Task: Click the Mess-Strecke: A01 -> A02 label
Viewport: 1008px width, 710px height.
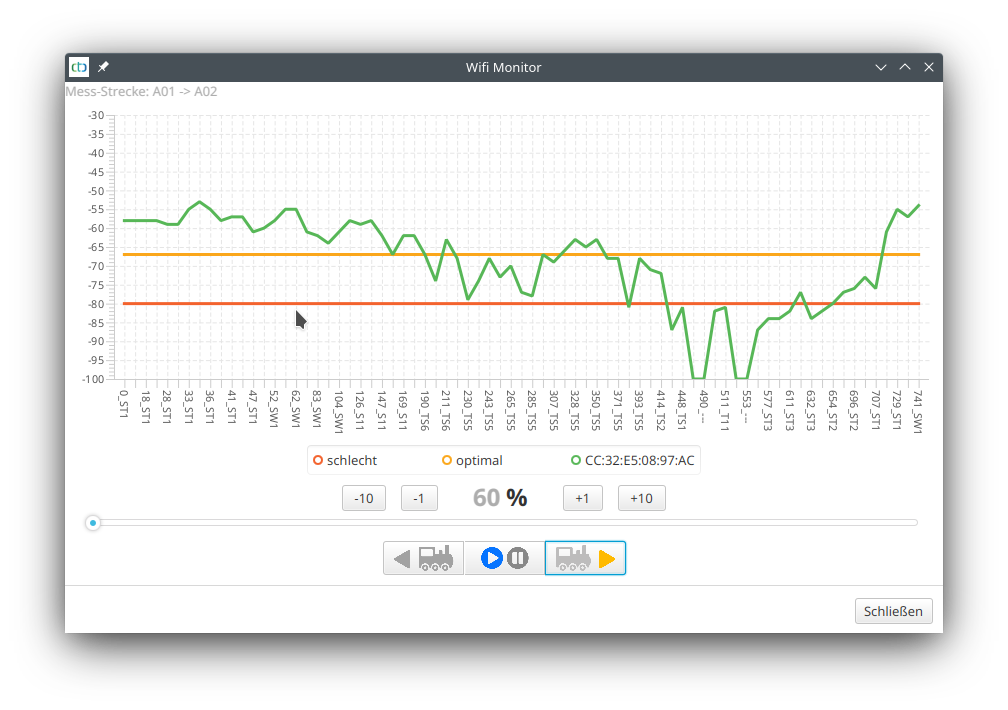Action: (x=143, y=91)
